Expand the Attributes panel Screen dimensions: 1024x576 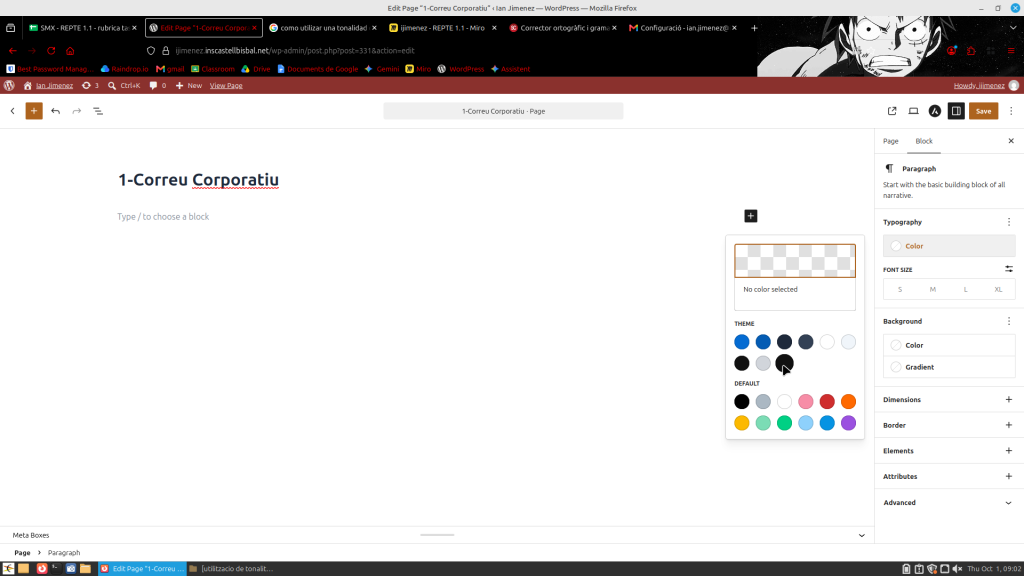pyautogui.click(x=948, y=476)
